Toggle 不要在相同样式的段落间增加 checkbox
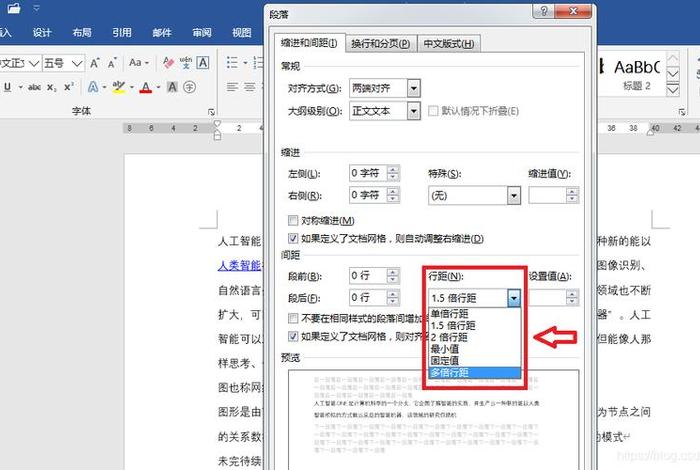700x470 pixels. (x=293, y=318)
